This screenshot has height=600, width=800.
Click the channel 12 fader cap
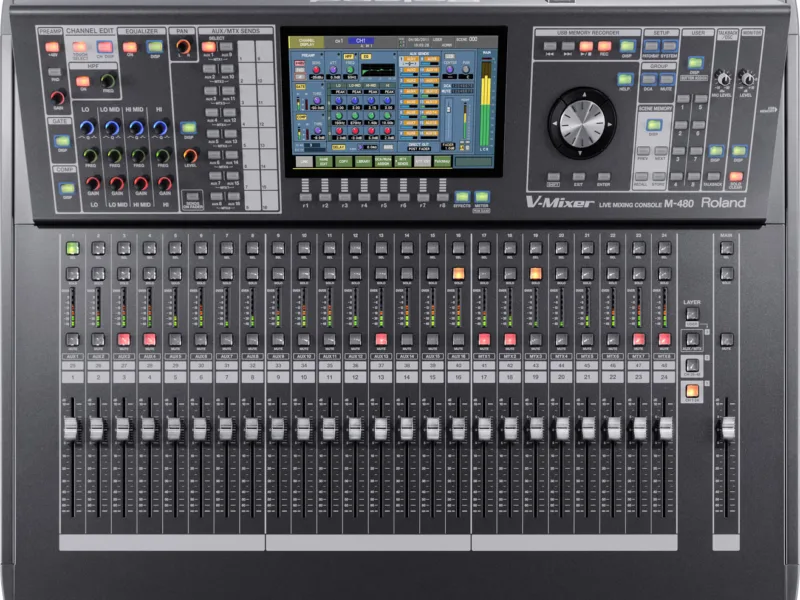pos(355,428)
